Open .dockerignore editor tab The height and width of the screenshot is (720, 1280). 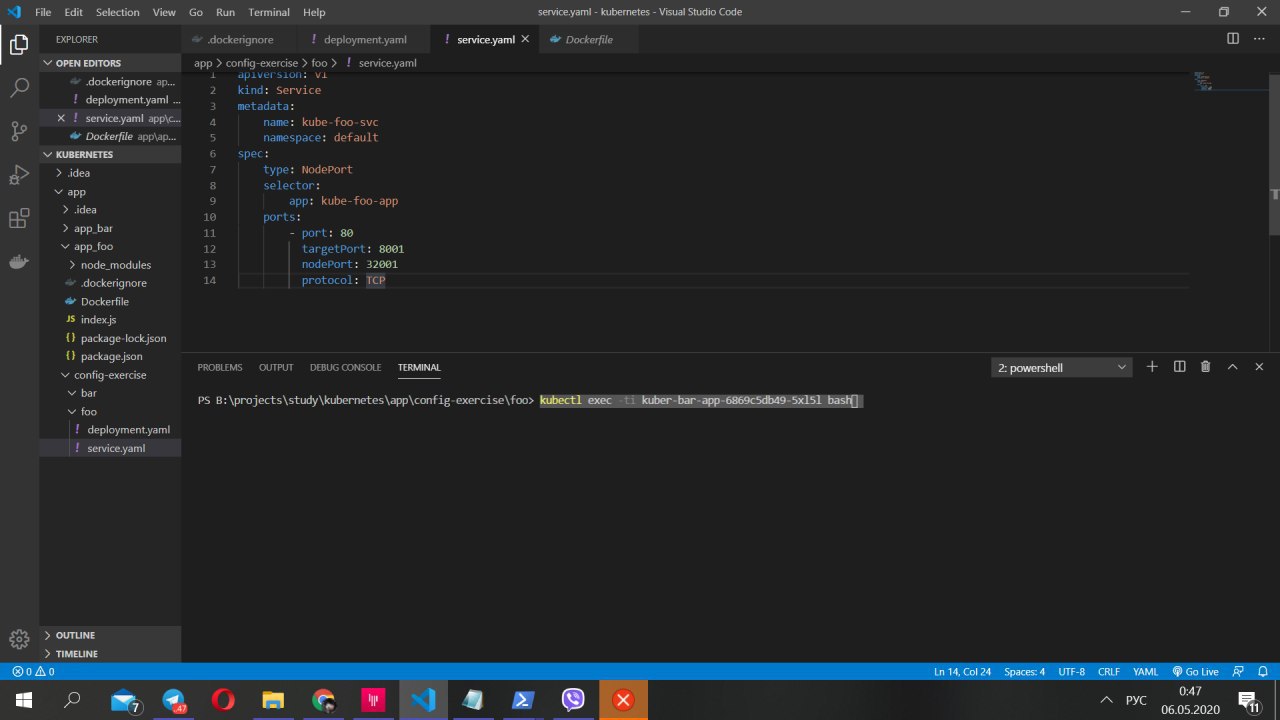241,39
